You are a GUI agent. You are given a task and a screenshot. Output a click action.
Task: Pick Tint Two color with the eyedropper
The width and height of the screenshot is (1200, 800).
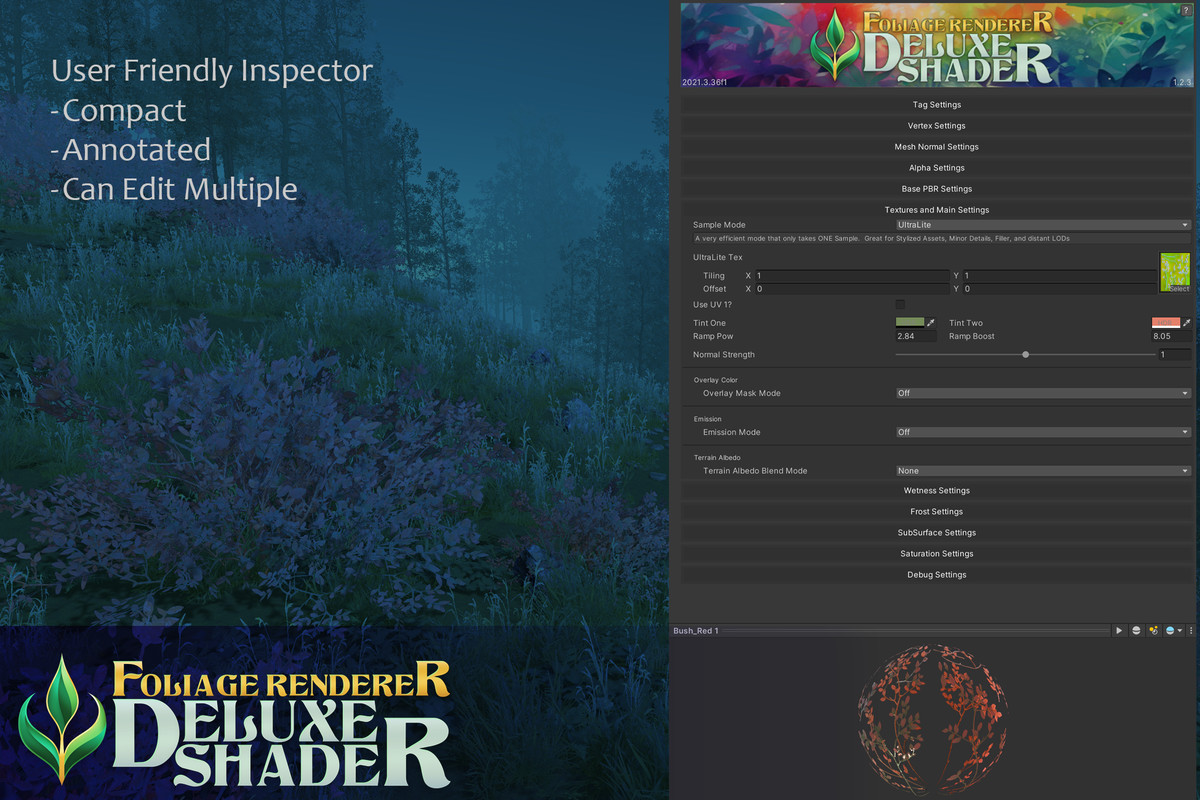[x=1187, y=323]
